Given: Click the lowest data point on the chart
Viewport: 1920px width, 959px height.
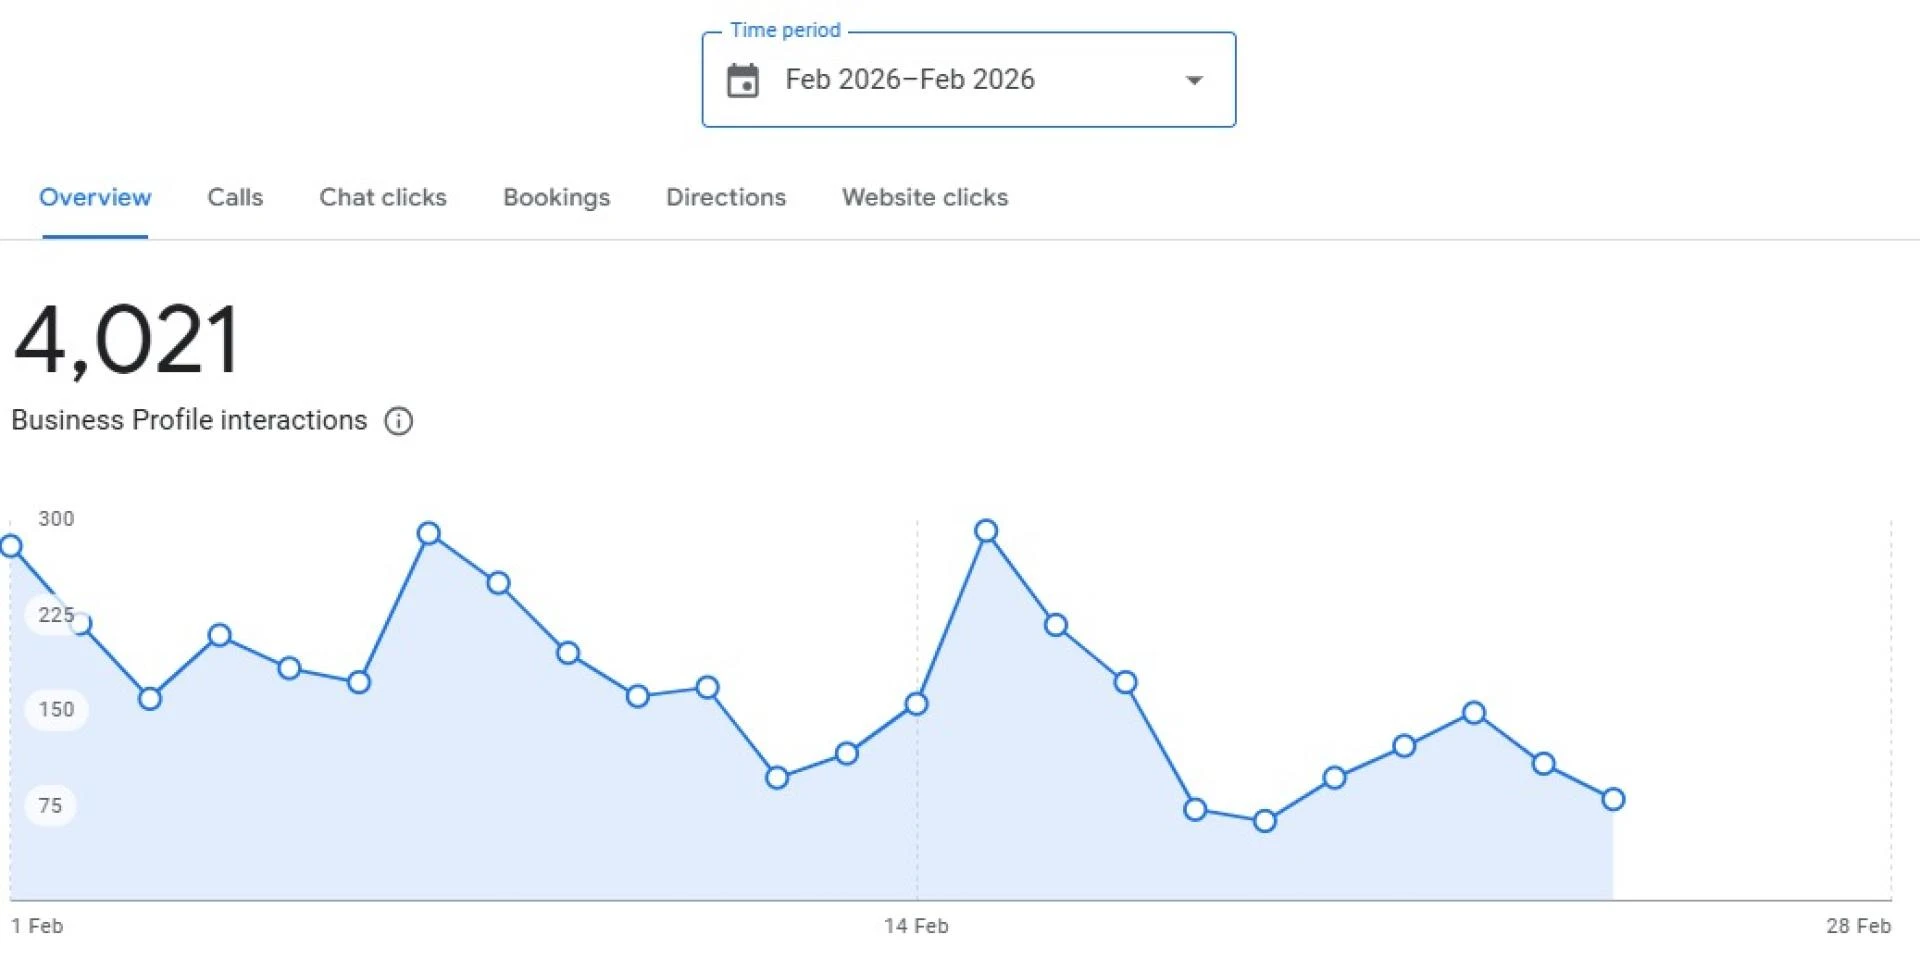Looking at the screenshot, I should click(1264, 821).
